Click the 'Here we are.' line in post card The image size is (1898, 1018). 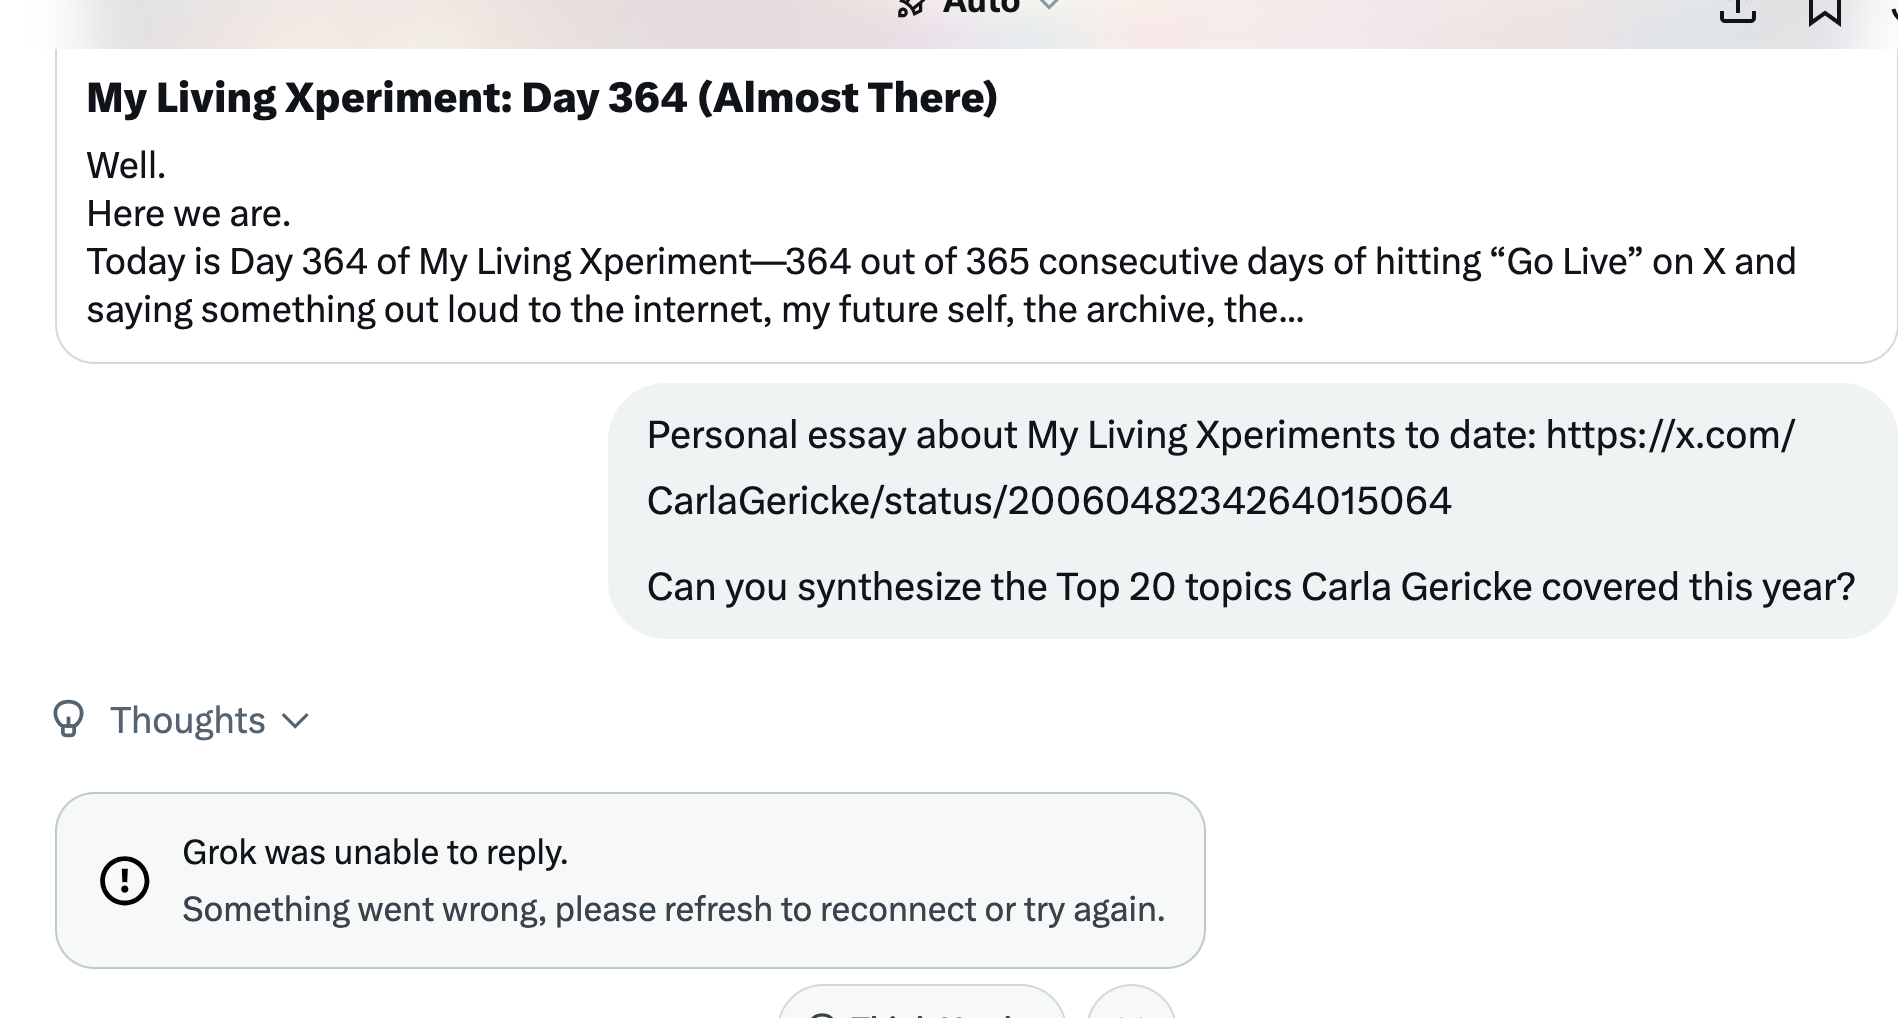[x=189, y=214]
